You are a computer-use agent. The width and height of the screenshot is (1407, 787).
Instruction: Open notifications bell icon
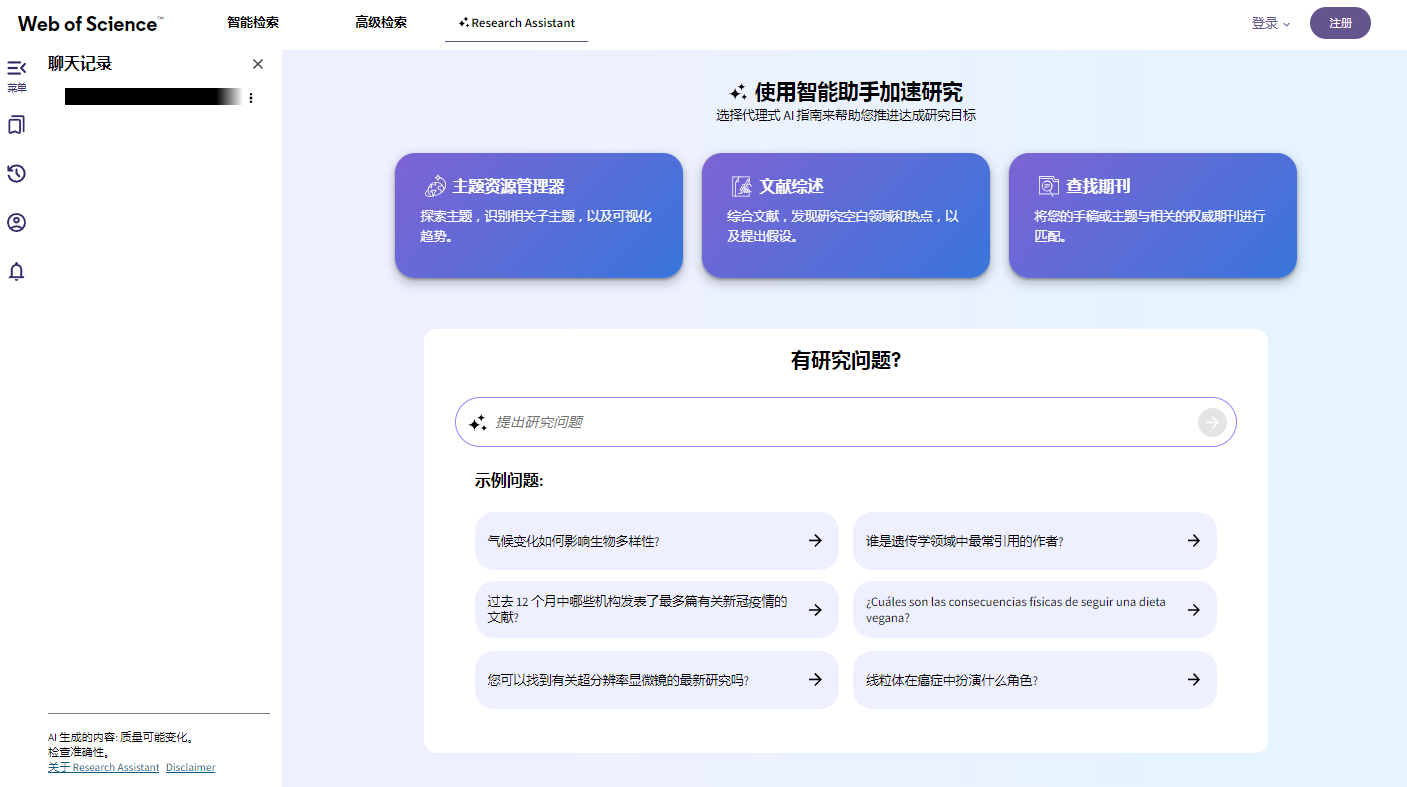coord(16,271)
